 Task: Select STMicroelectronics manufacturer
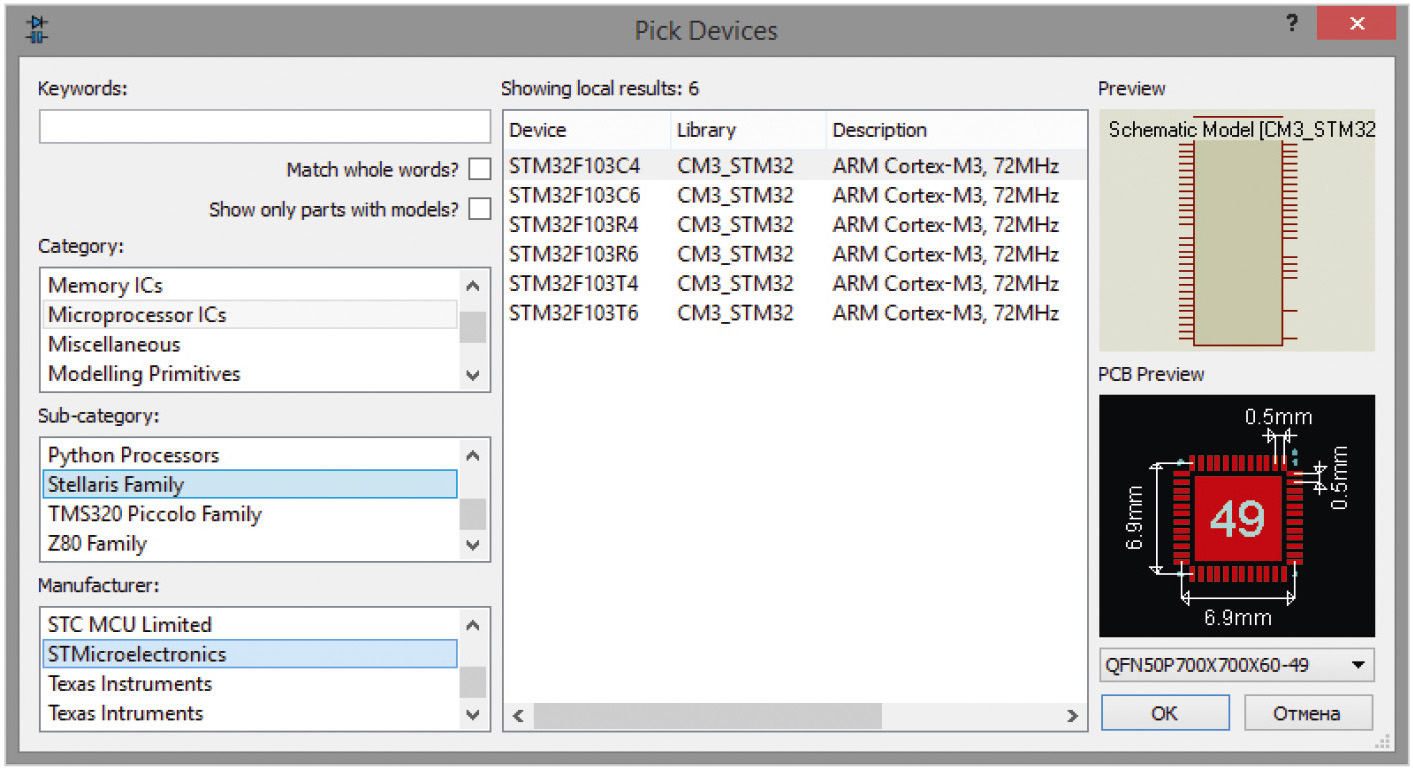(250, 654)
